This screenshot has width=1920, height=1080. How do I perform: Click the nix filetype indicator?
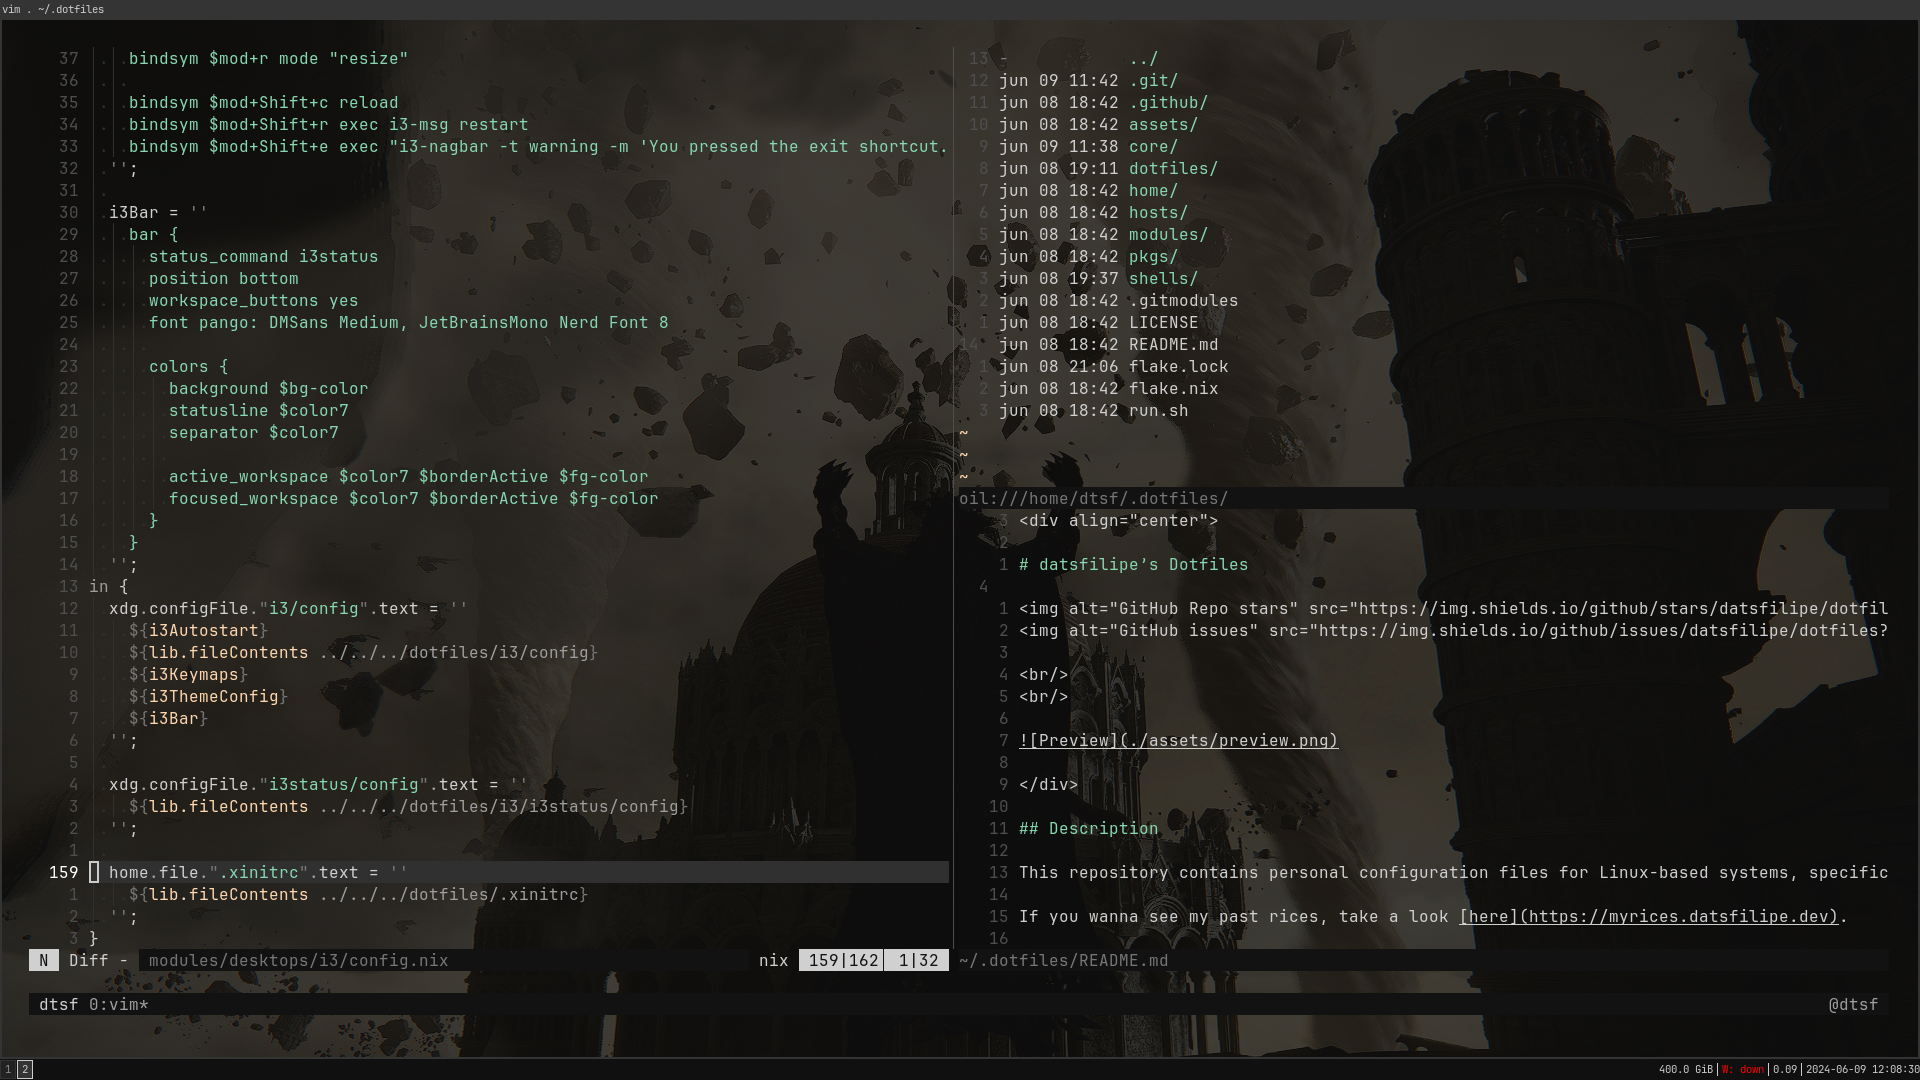[x=773, y=961]
